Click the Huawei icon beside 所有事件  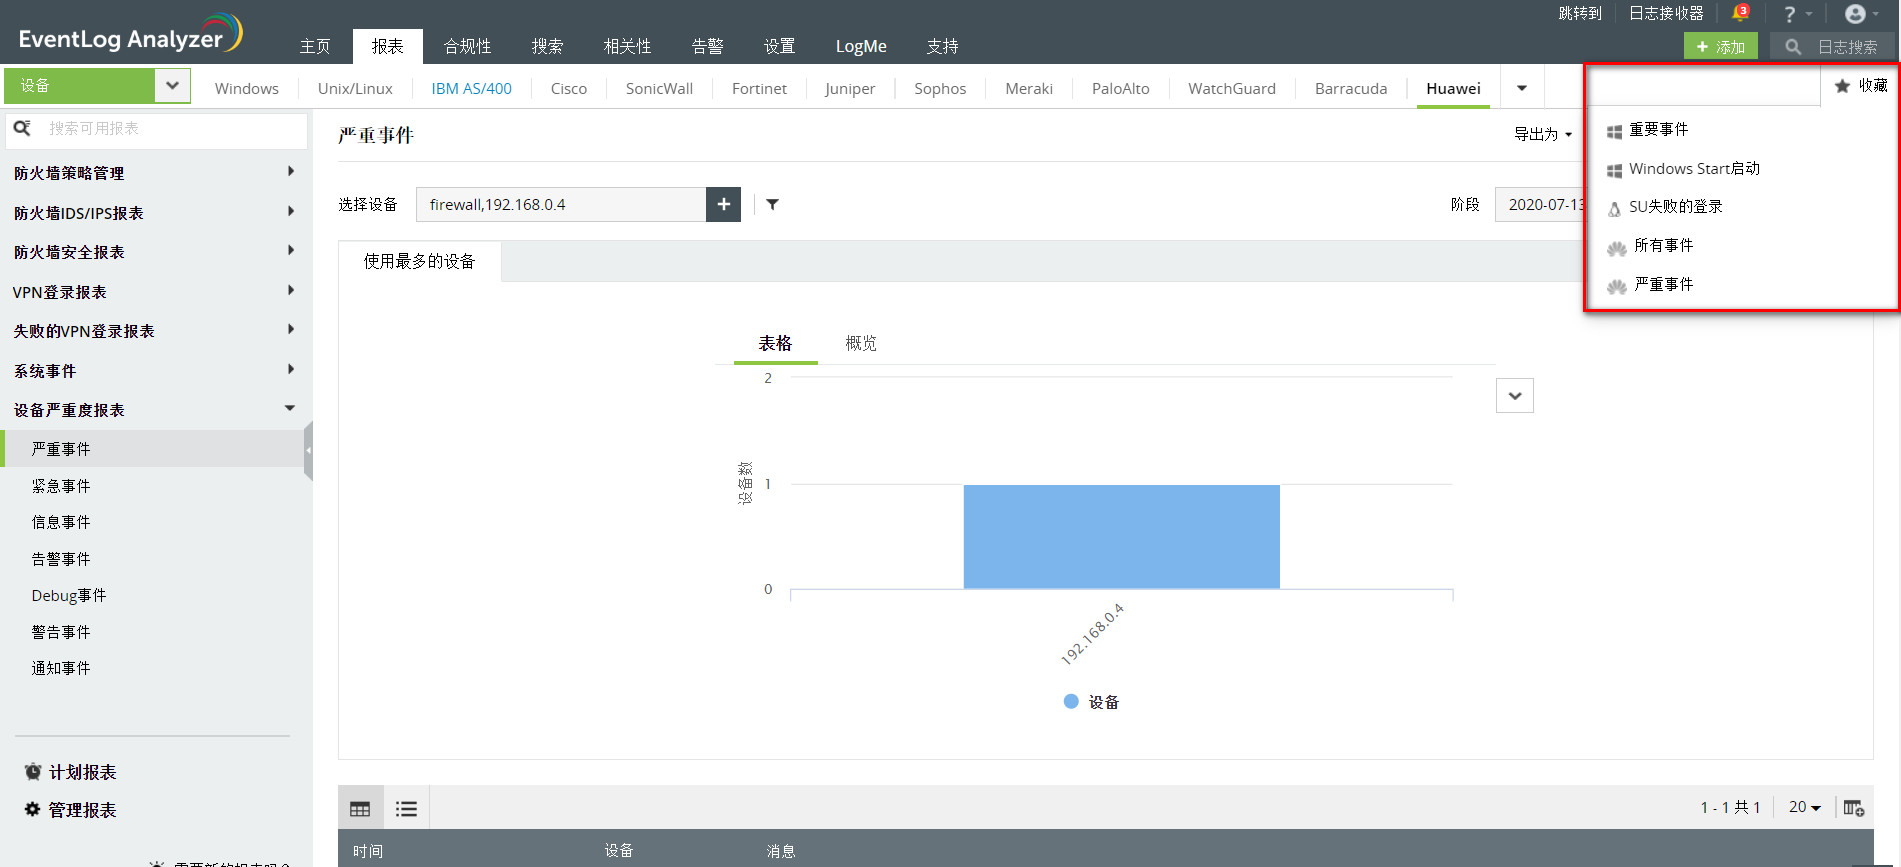coord(1616,247)
